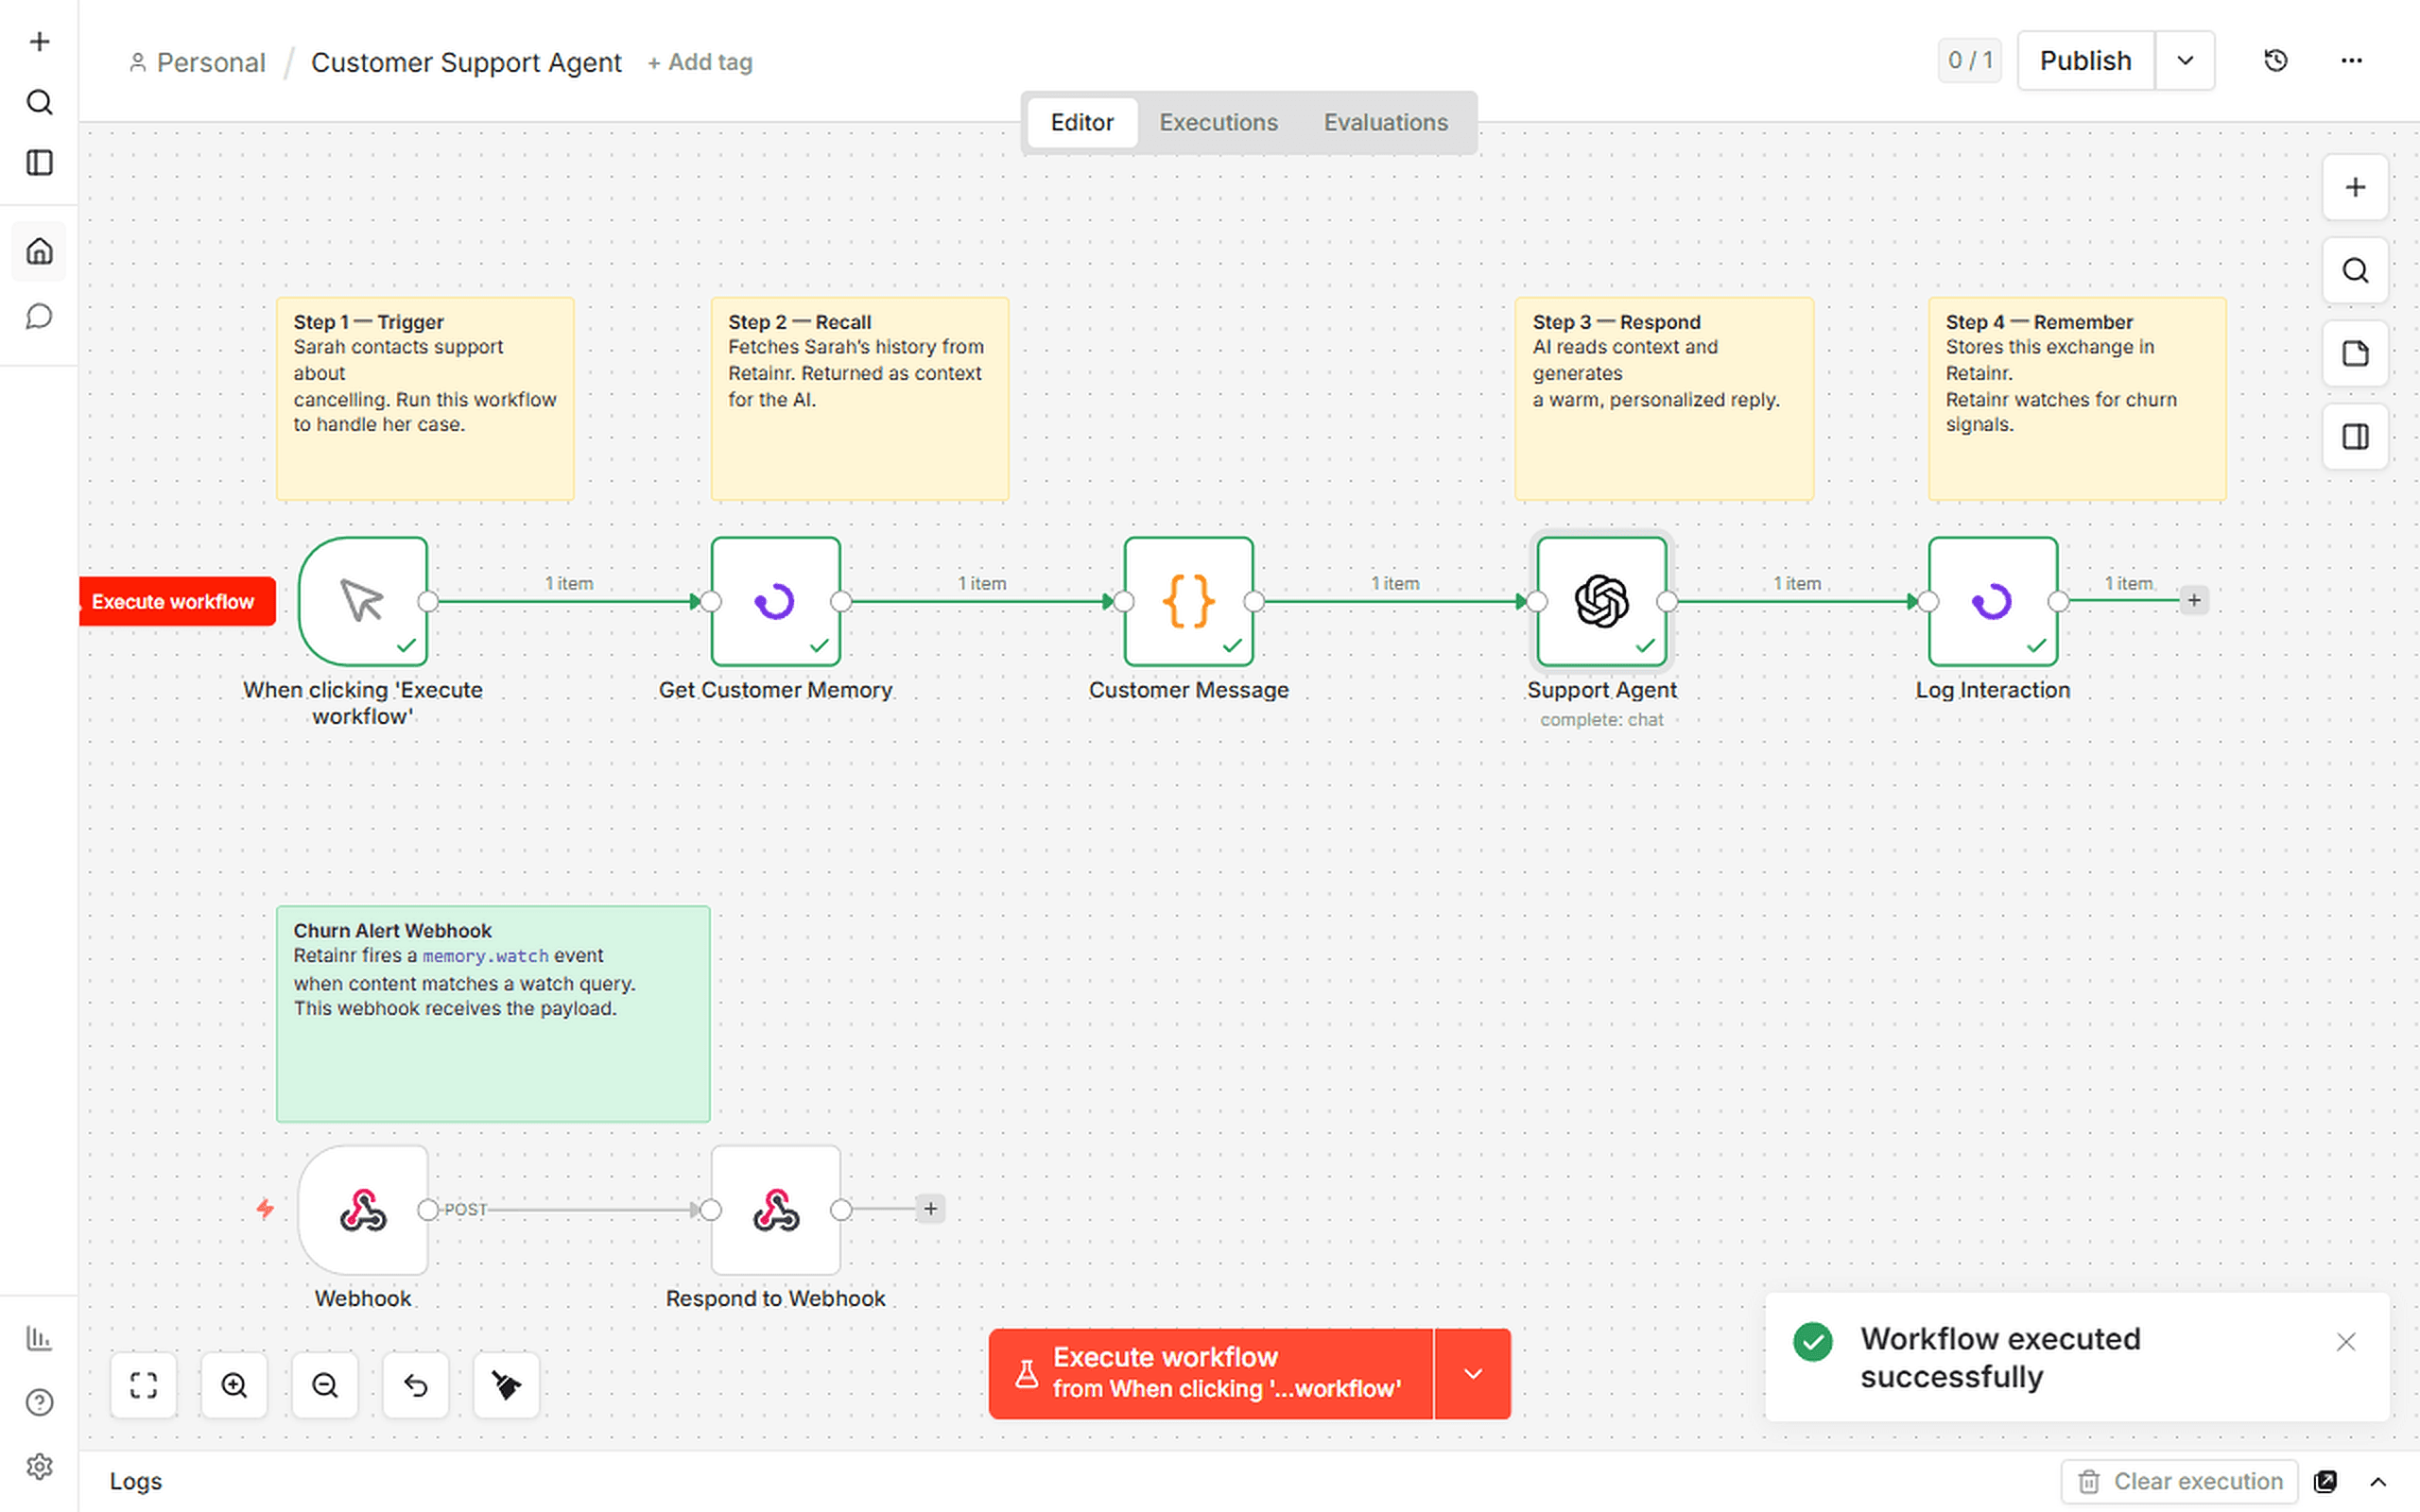Image resolution: width=2420 pixels, height=1512 pixels.
Task: Switch to the Evaluations tab
Action: coord(1386,122)
